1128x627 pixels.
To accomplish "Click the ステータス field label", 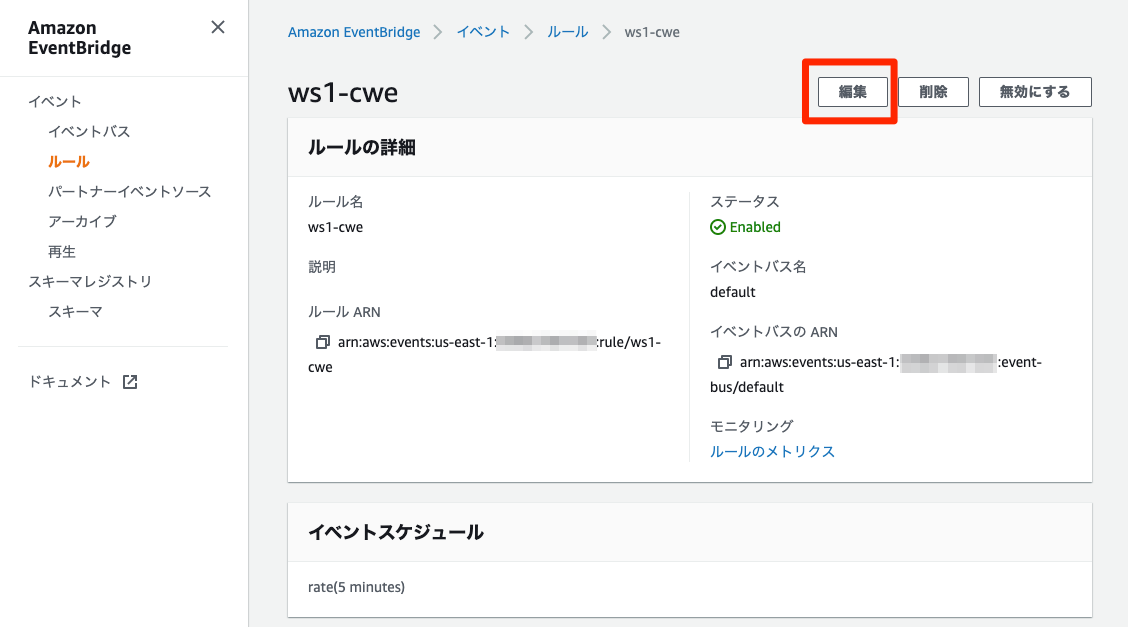I will click(745, 201).
